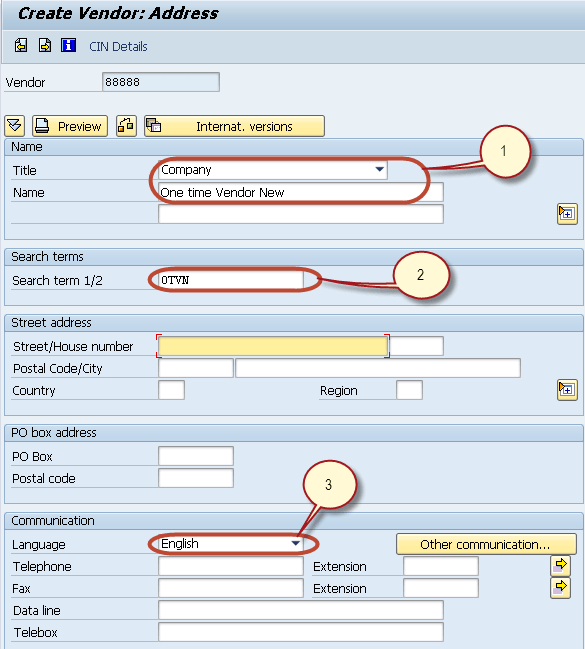Open the Language dropdown showing English
Image resolution: width=585 pixels, height=649 pixels.
point(231,544)
